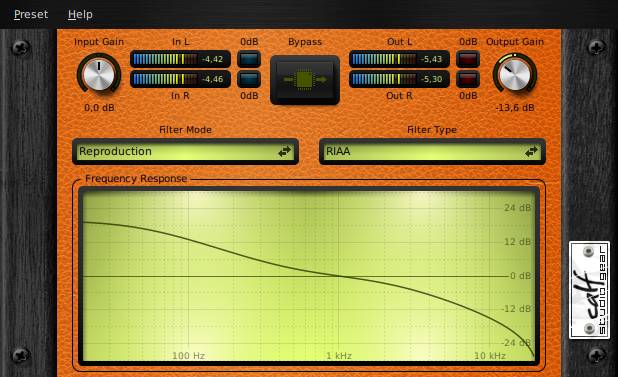Click the Out R red clip indicator
618x377 pixels.
(468, 79)
